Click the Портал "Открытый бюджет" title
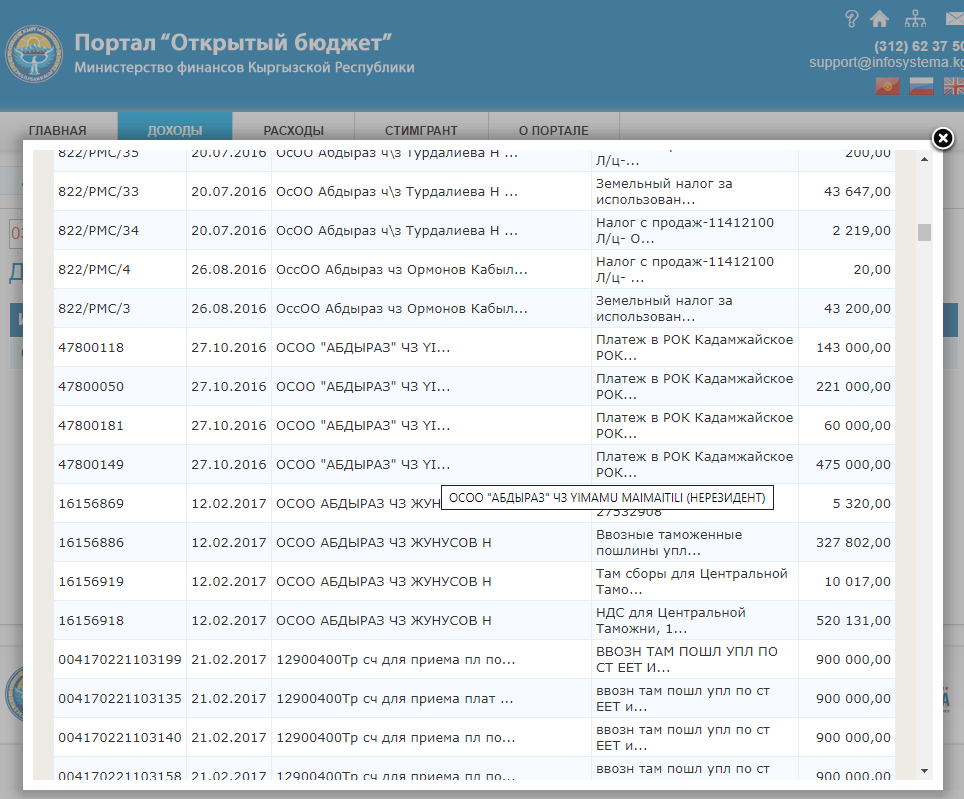Screen dimensions: 964x799 coord(232,43)
